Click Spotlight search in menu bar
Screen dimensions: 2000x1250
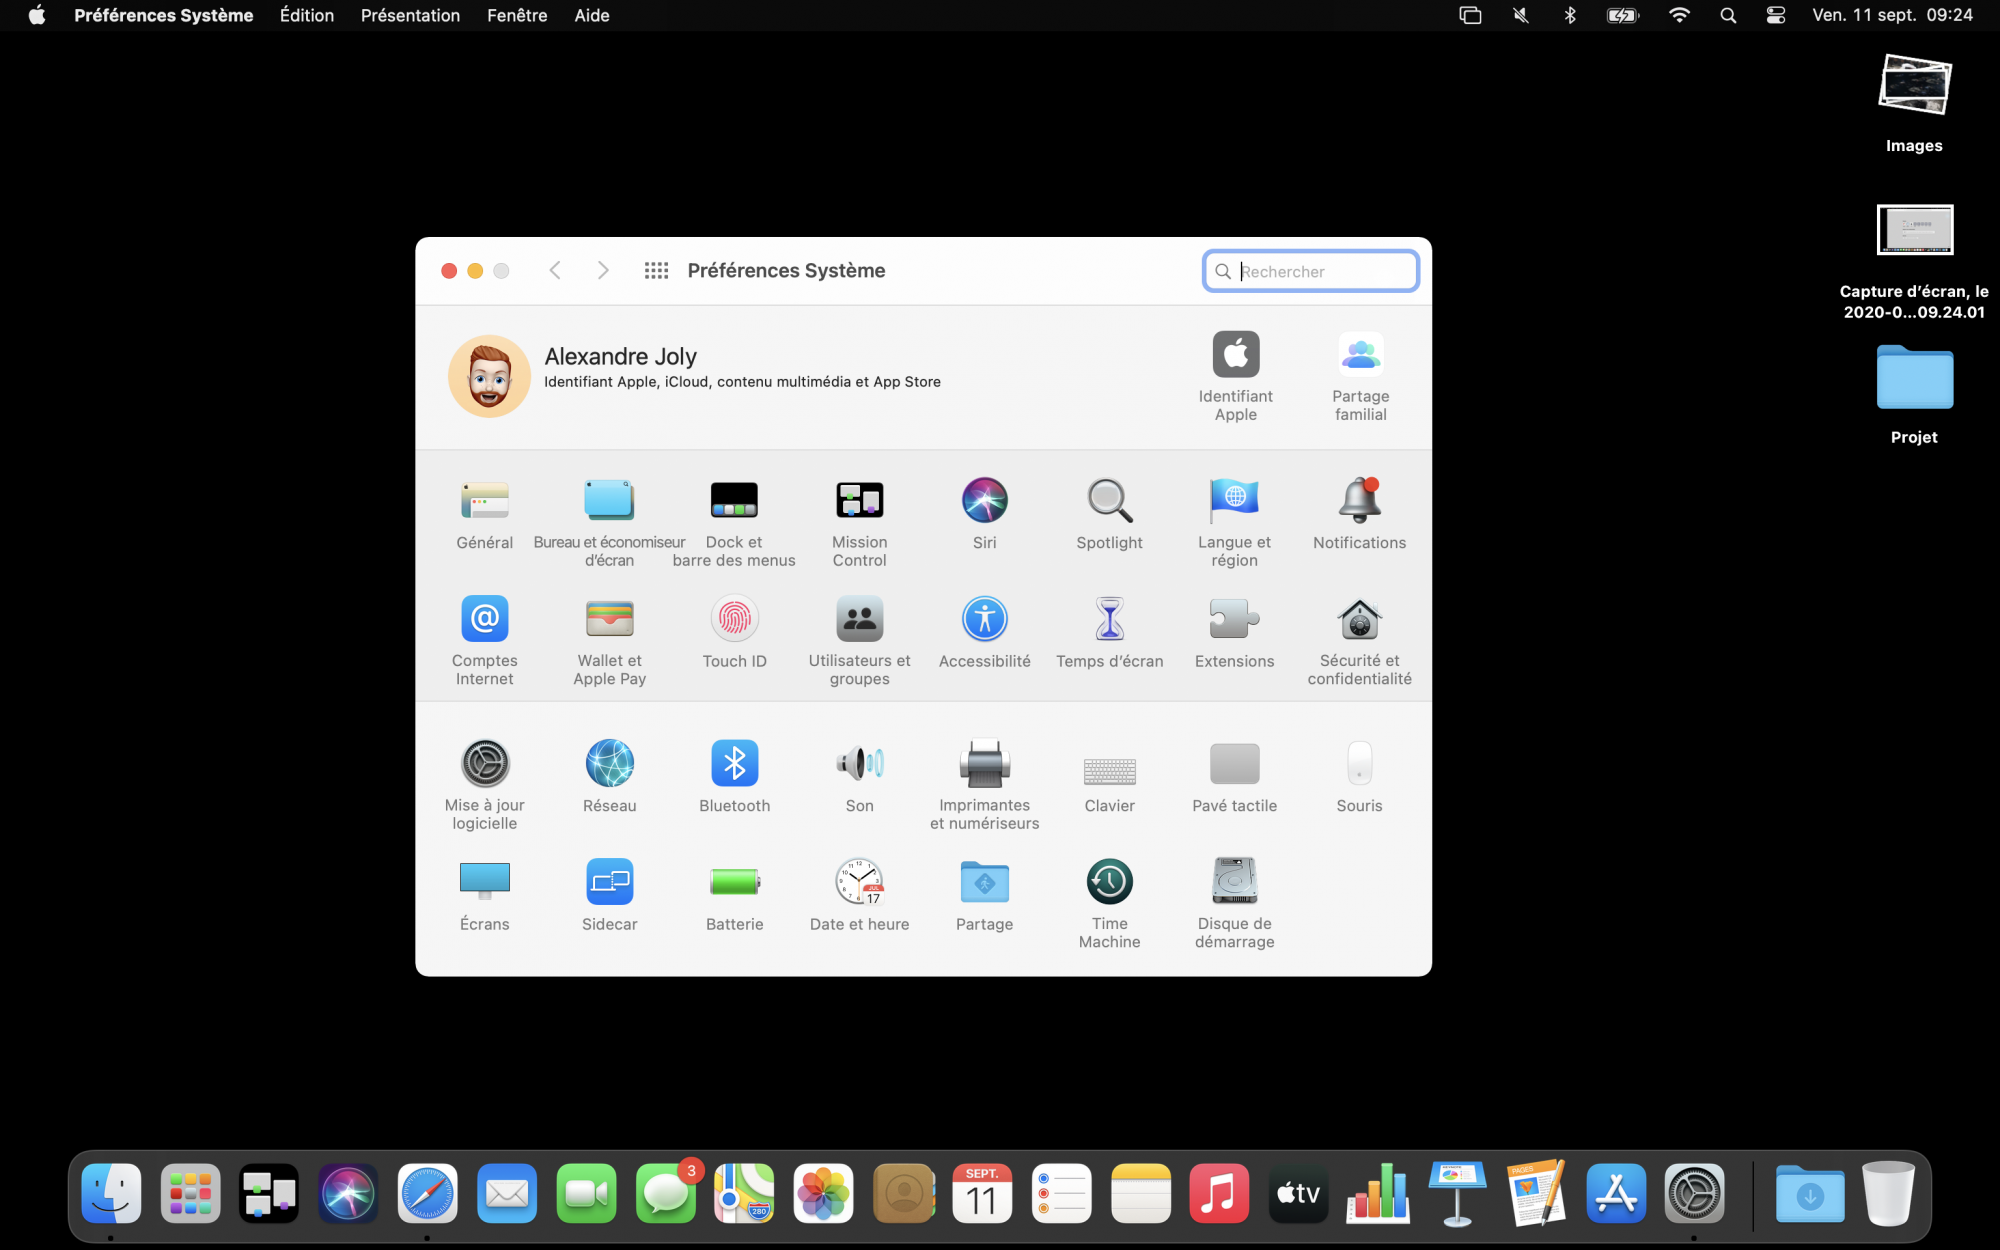click(1728, 15)
